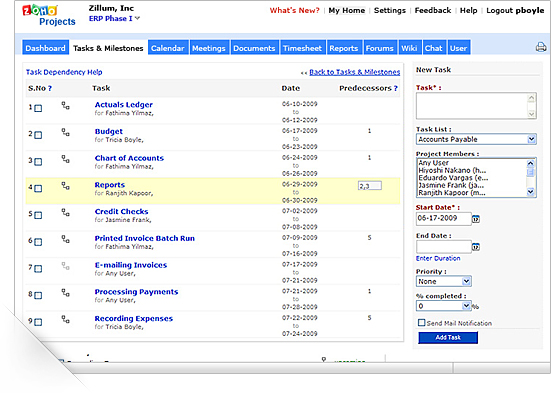Click the Reports predecessors input box

click(x=370, y=186)
